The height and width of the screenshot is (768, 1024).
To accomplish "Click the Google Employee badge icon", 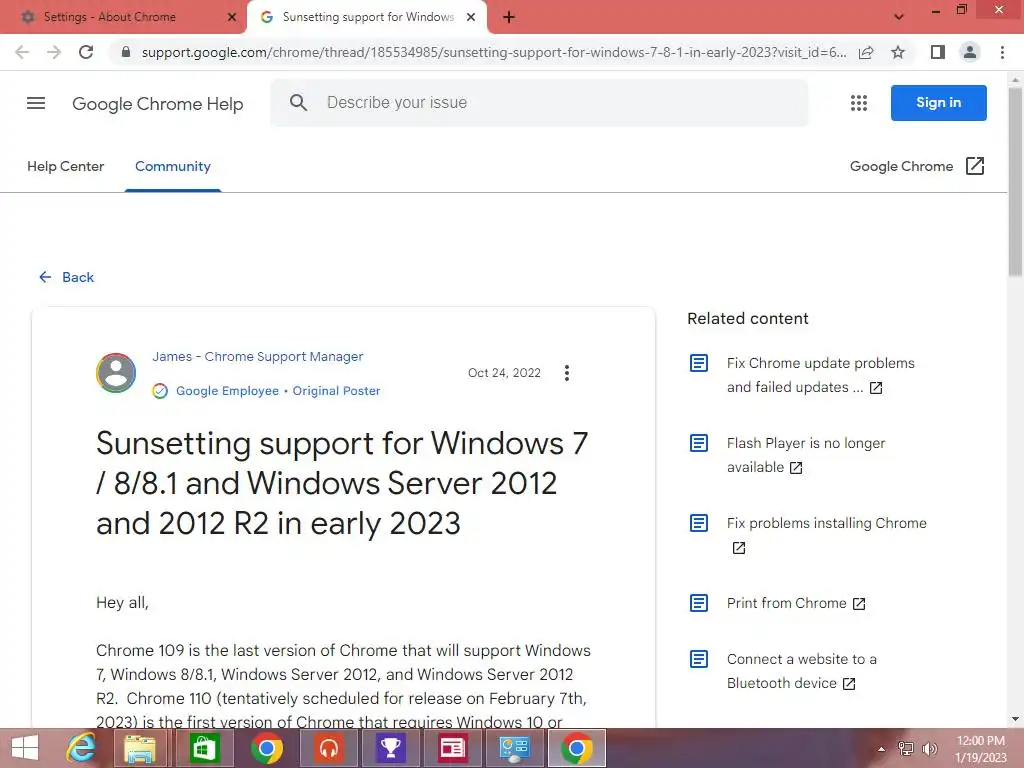I will point(160,391).
